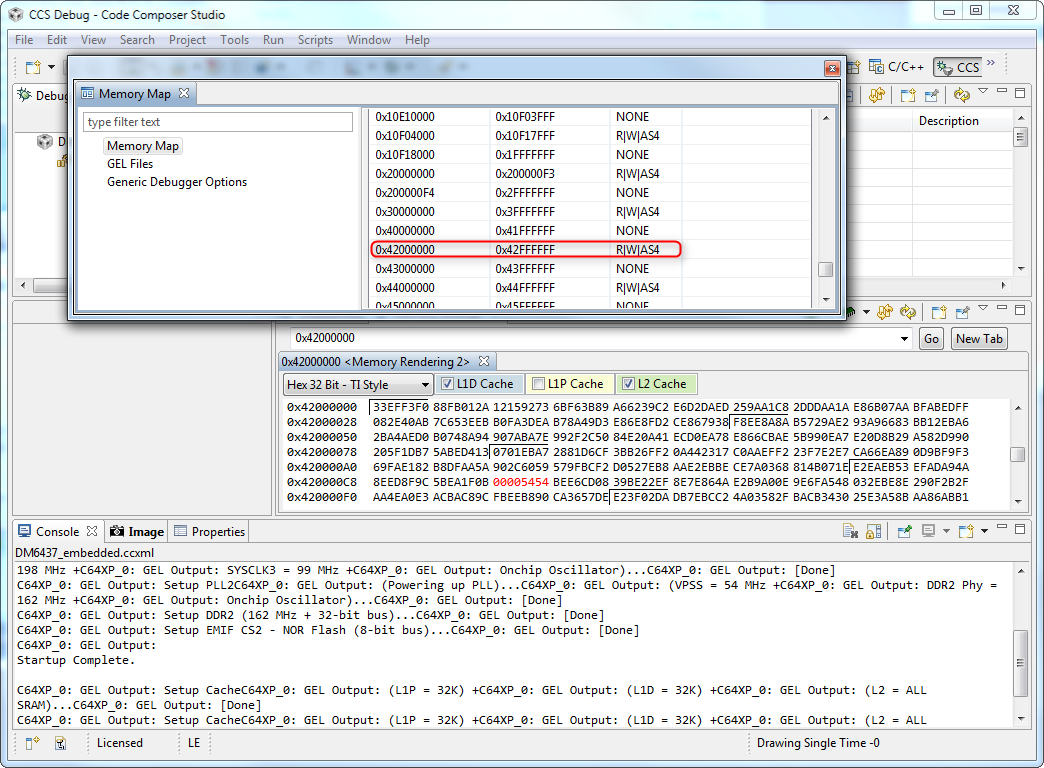
Task: Toggle Scroll Lock icon in Console
Action: [874, 531]
